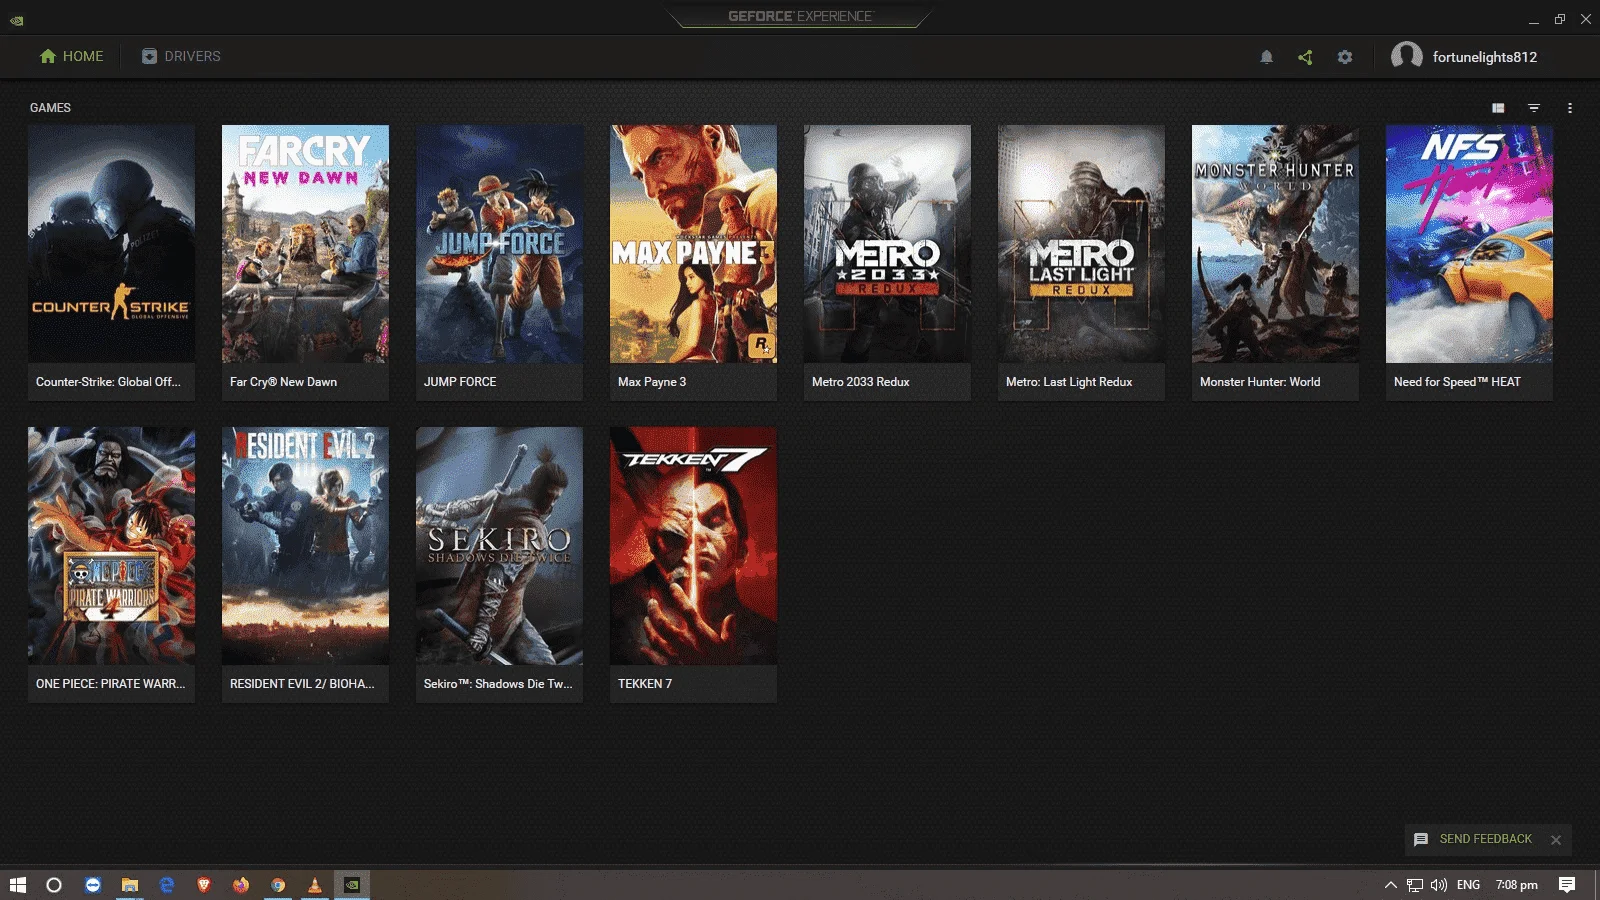Open network status tray icon
Image resolution: width=1600 pixels, height=900 pixels.
pyautogui.click(x=1415, y=885)
